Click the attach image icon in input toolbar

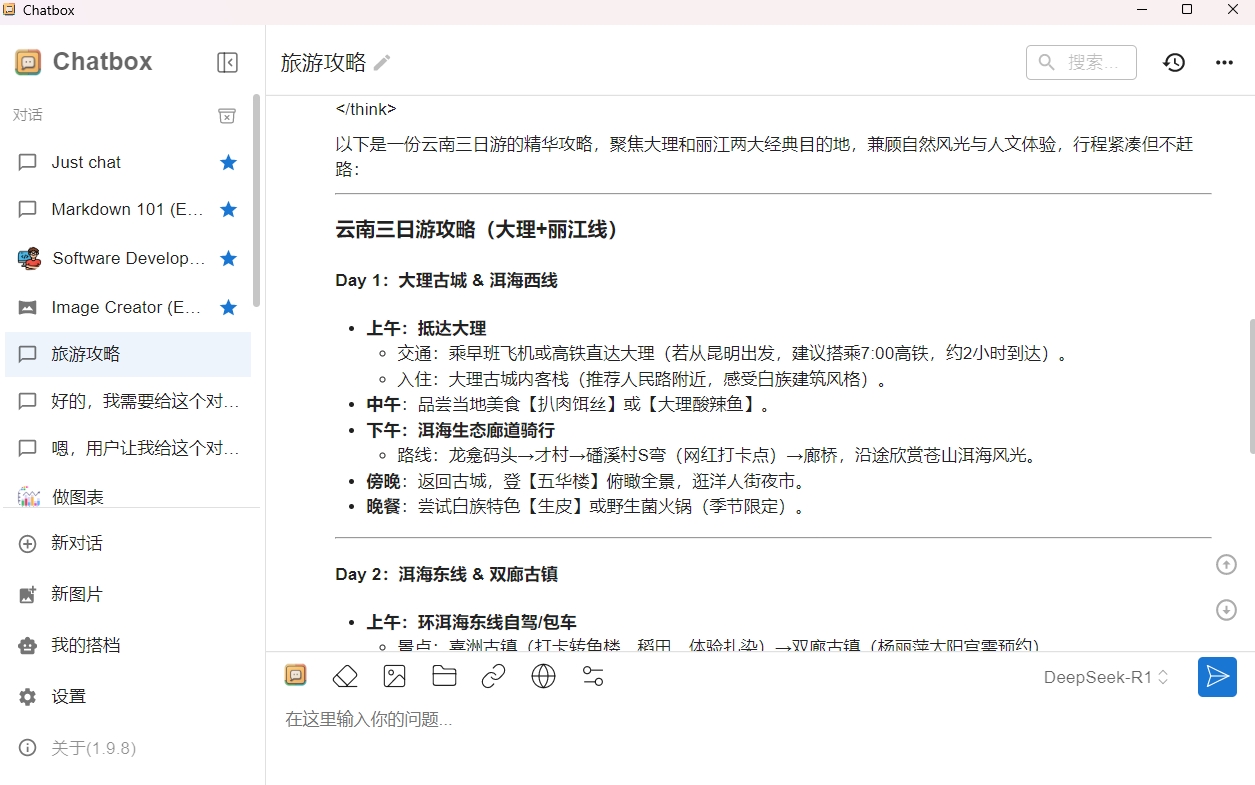pos(395,677)
